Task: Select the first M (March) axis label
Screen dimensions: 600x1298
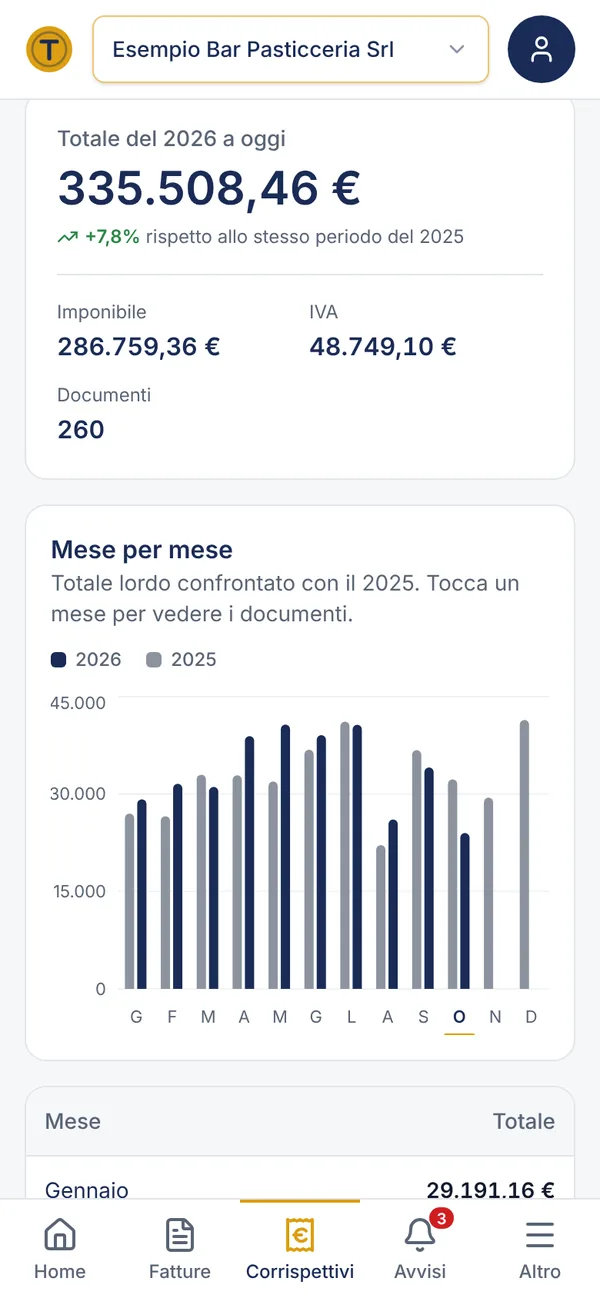Action: 208,1017
